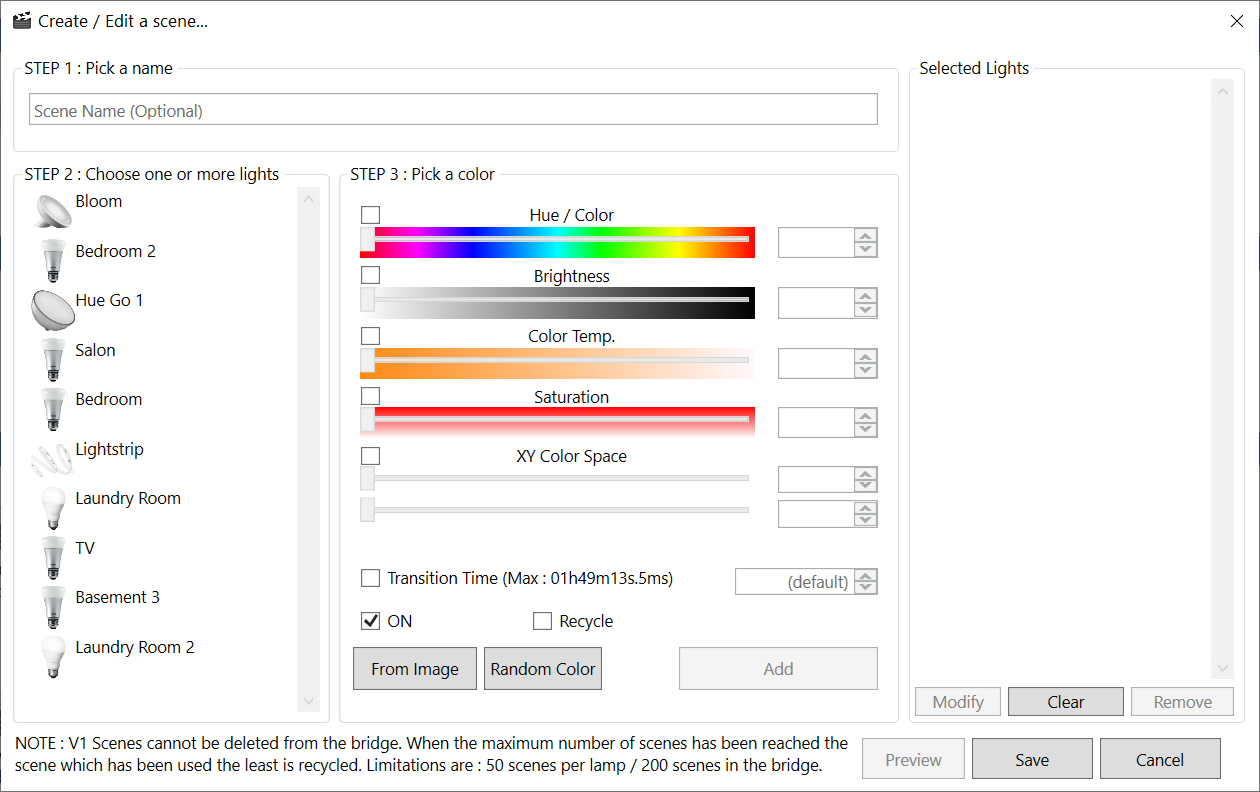Choose the Lightstrip icon in the light list

(x=53, y=458)
